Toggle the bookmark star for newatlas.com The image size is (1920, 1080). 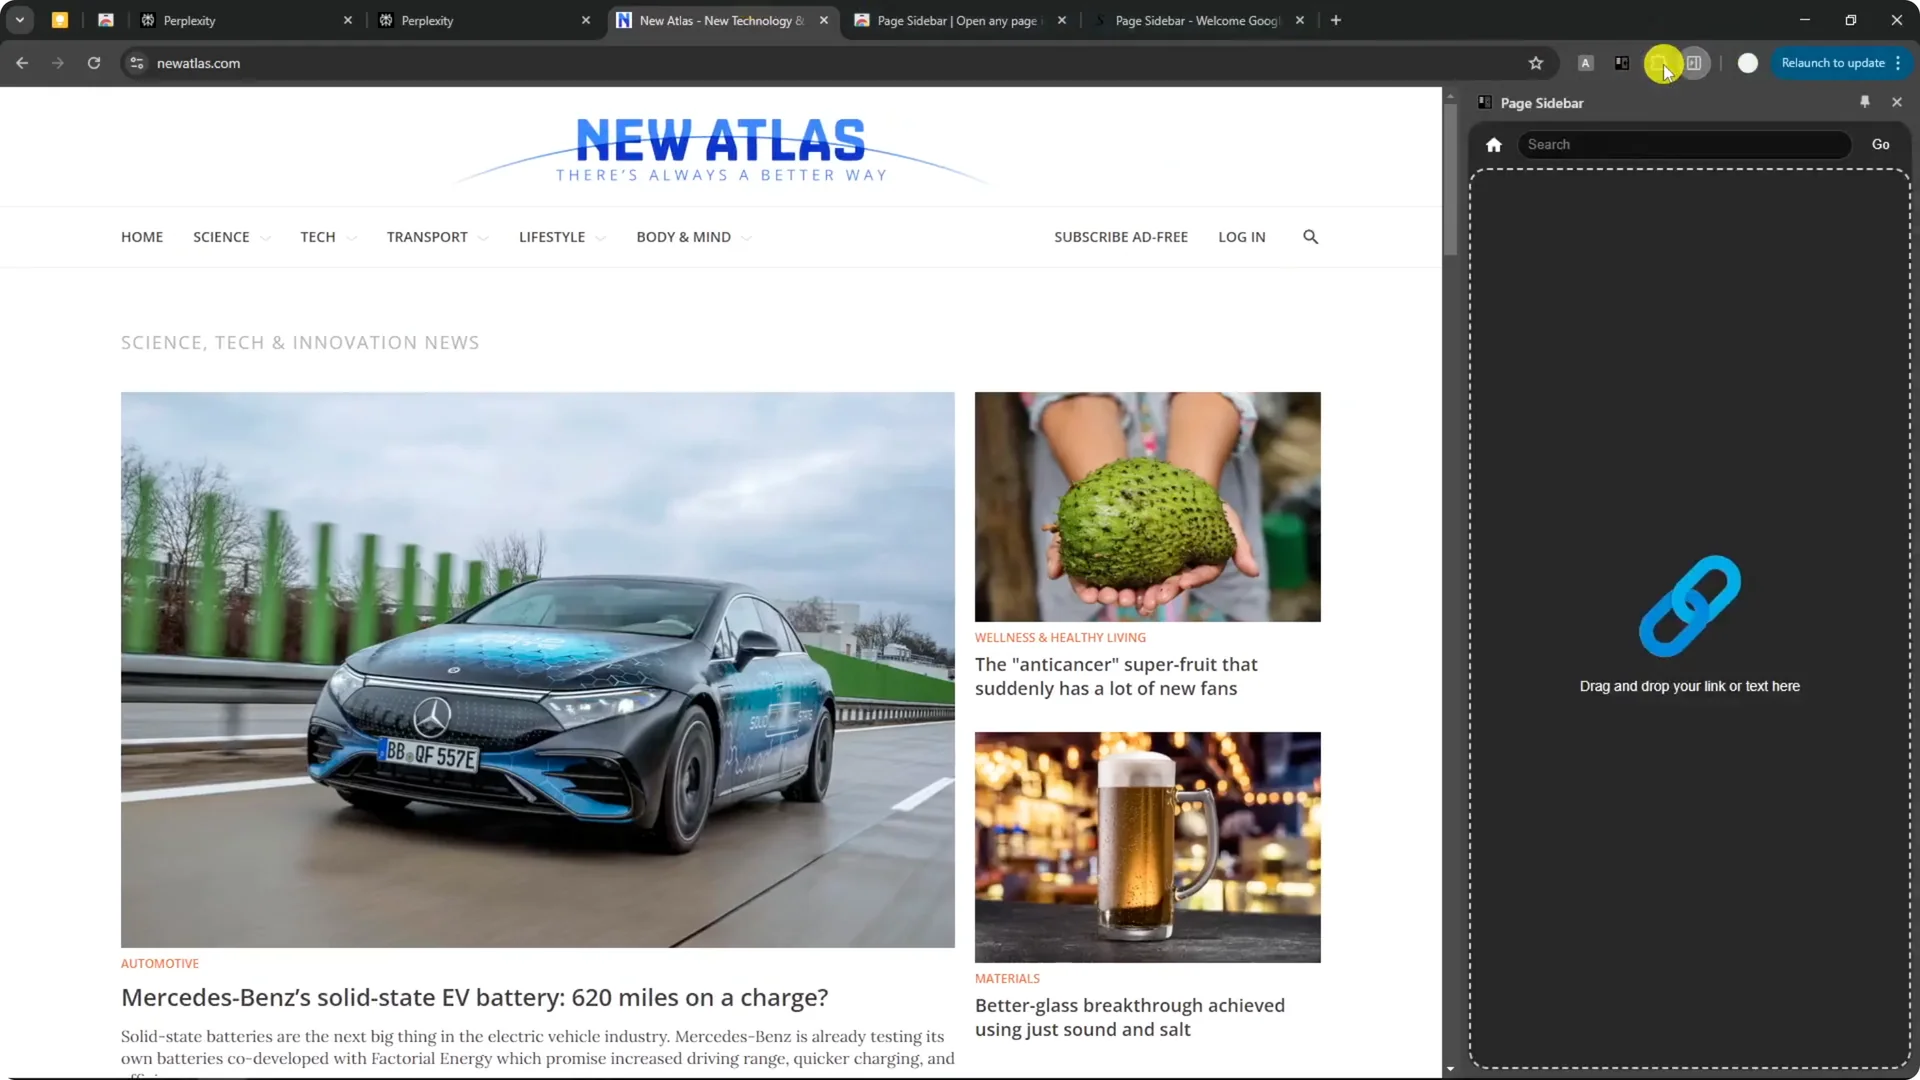coord(1536,63)
